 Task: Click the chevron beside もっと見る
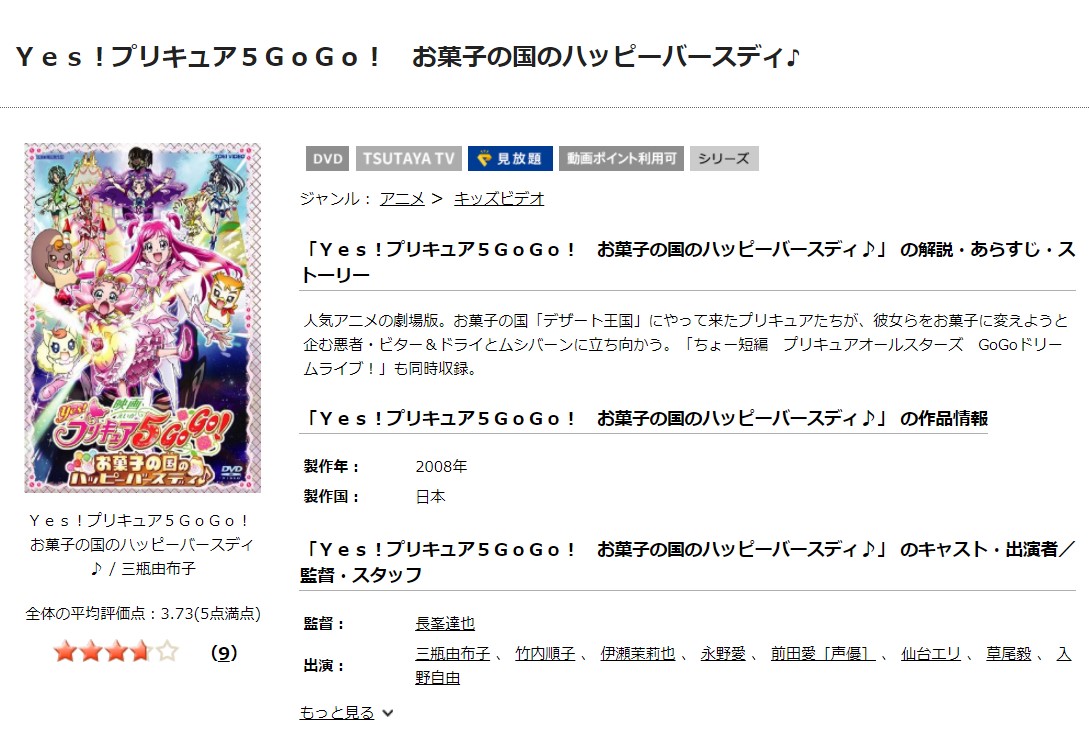(388, 713)
